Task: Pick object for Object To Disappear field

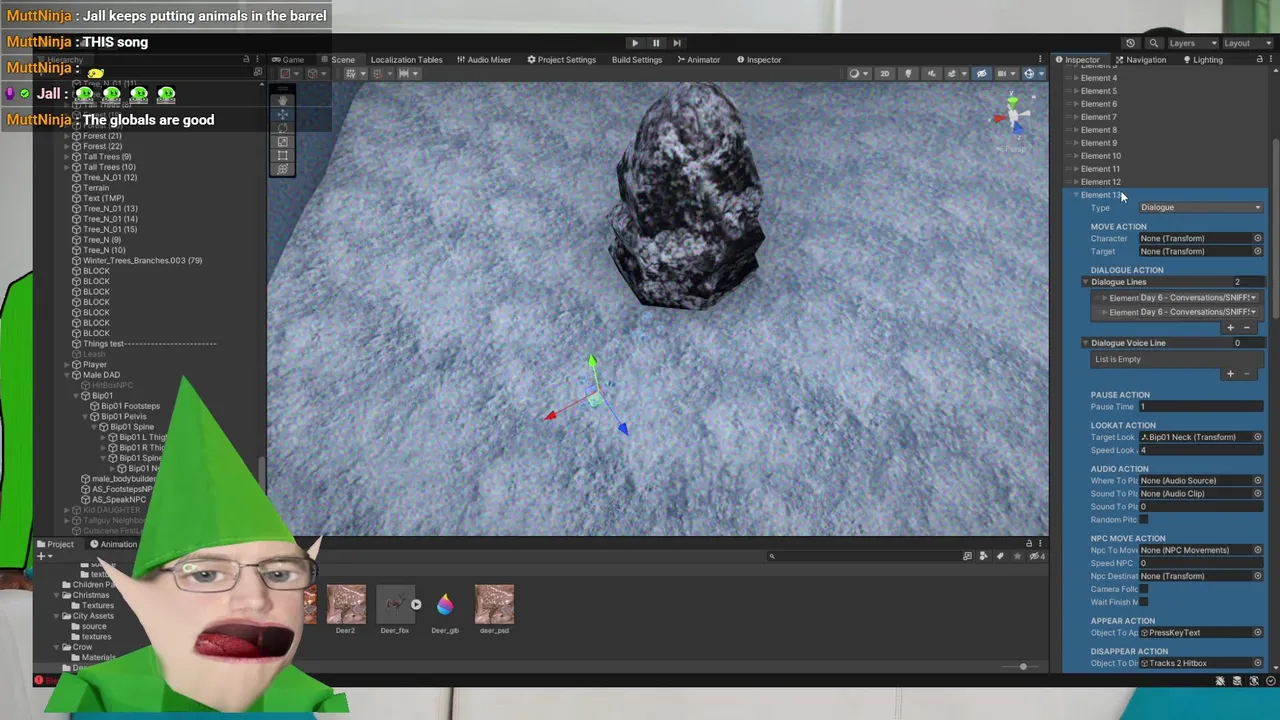Action: (x=1258, y=663)
